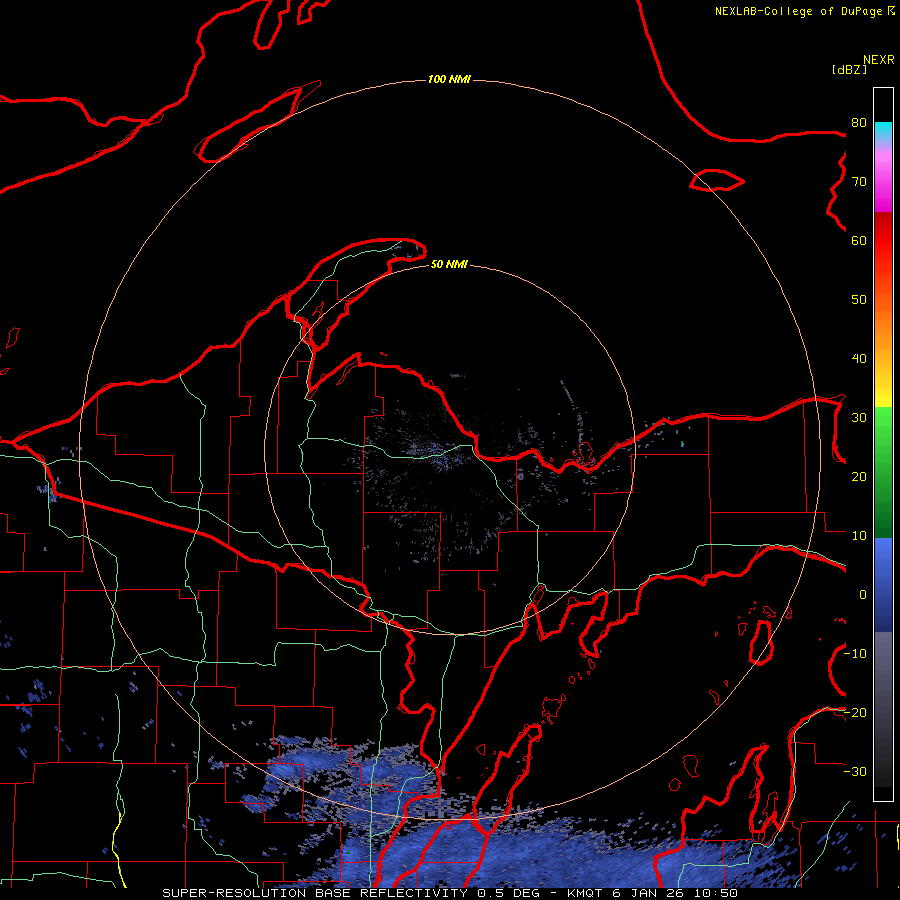900x900 pixels.
Task: Click the 100 NMI range ring label
Action: coord(449,79)
